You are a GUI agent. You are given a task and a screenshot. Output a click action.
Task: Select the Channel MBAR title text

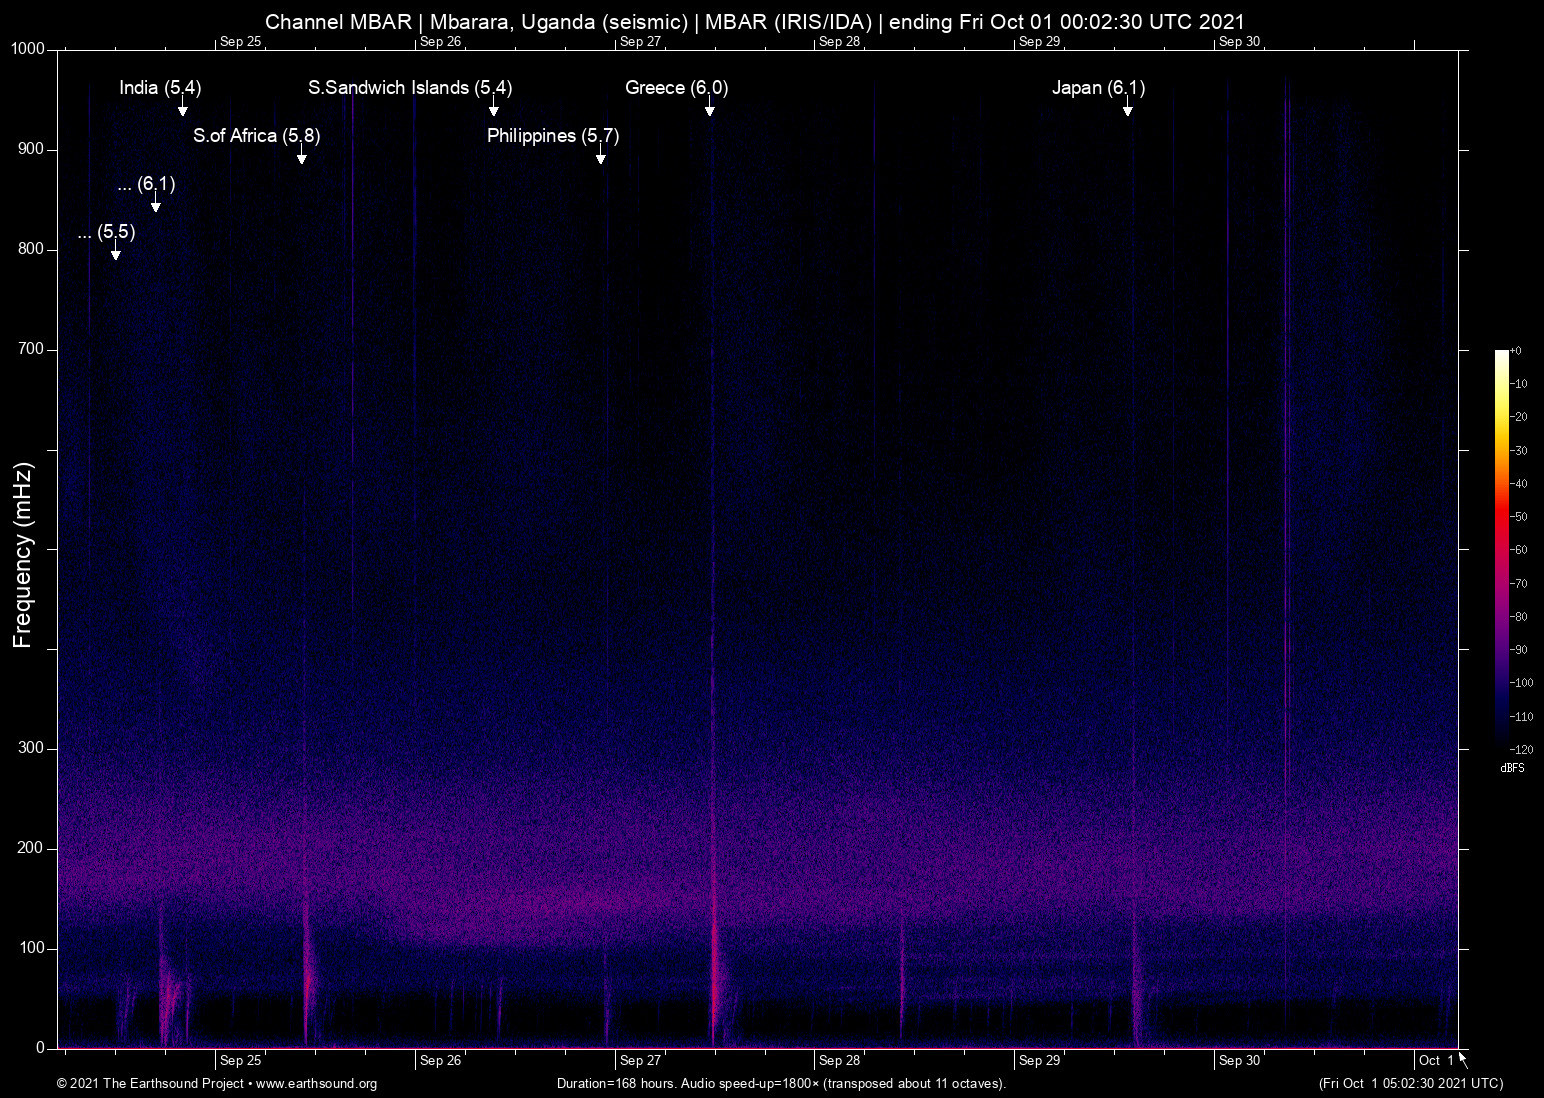[x=336, y=21]
